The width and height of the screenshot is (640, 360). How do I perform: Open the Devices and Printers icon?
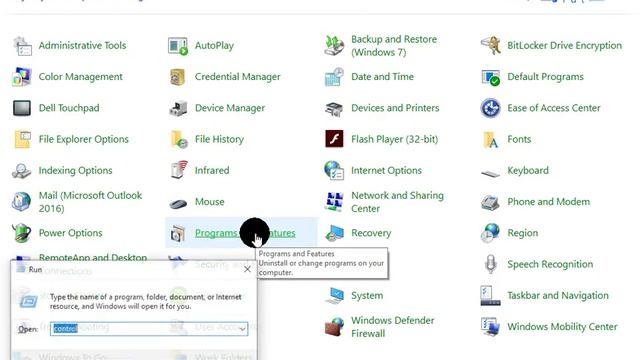[334, 108]
